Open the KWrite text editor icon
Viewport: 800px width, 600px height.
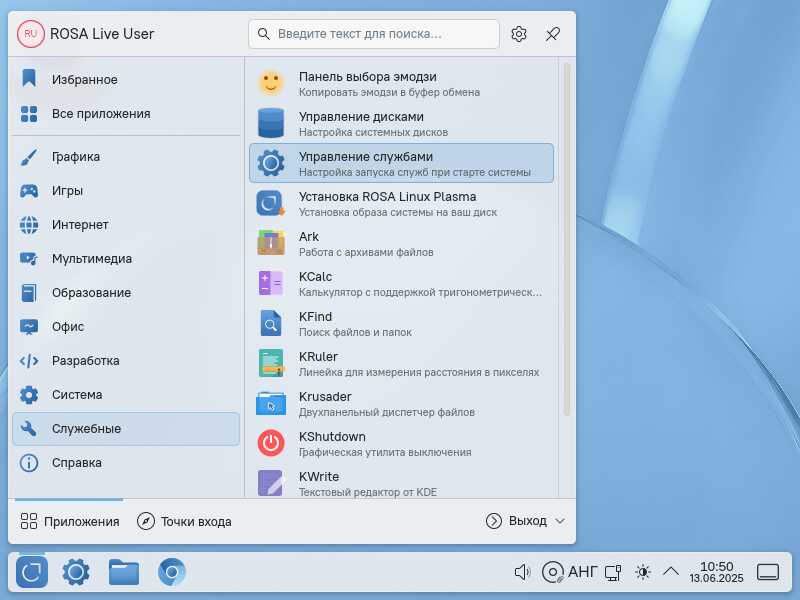coord(271,483)
